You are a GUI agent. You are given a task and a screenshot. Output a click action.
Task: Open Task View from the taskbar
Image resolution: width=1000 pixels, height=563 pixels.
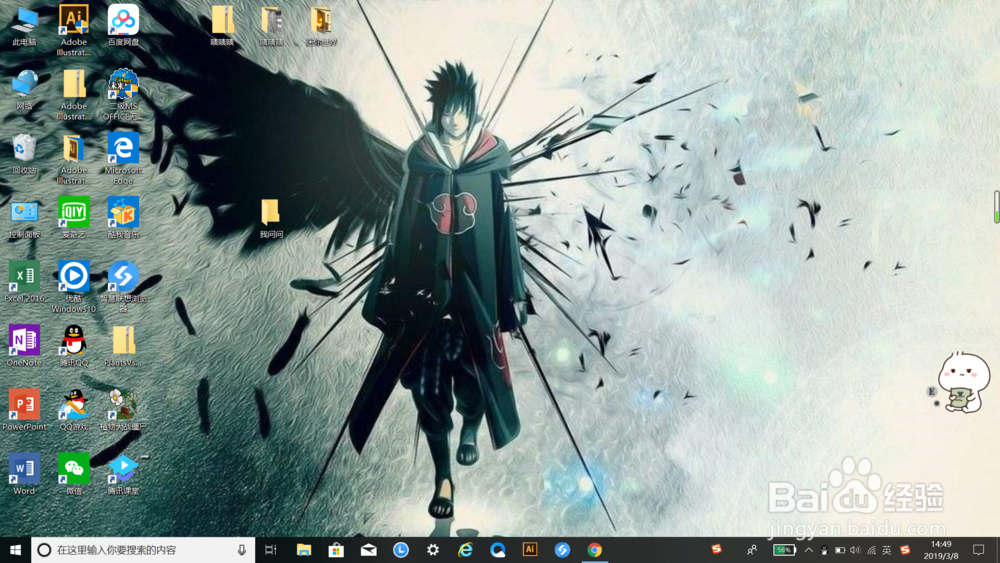pos(270,550)
